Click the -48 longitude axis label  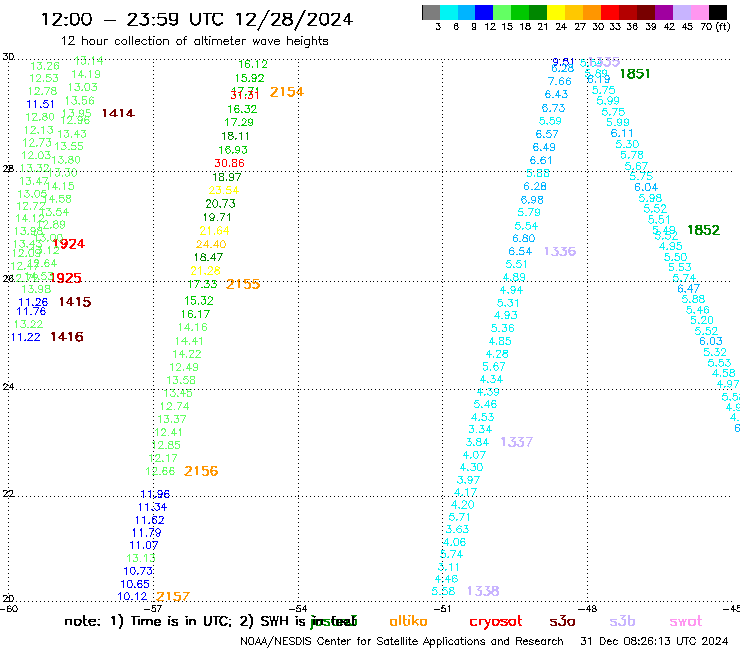point(588,609)
